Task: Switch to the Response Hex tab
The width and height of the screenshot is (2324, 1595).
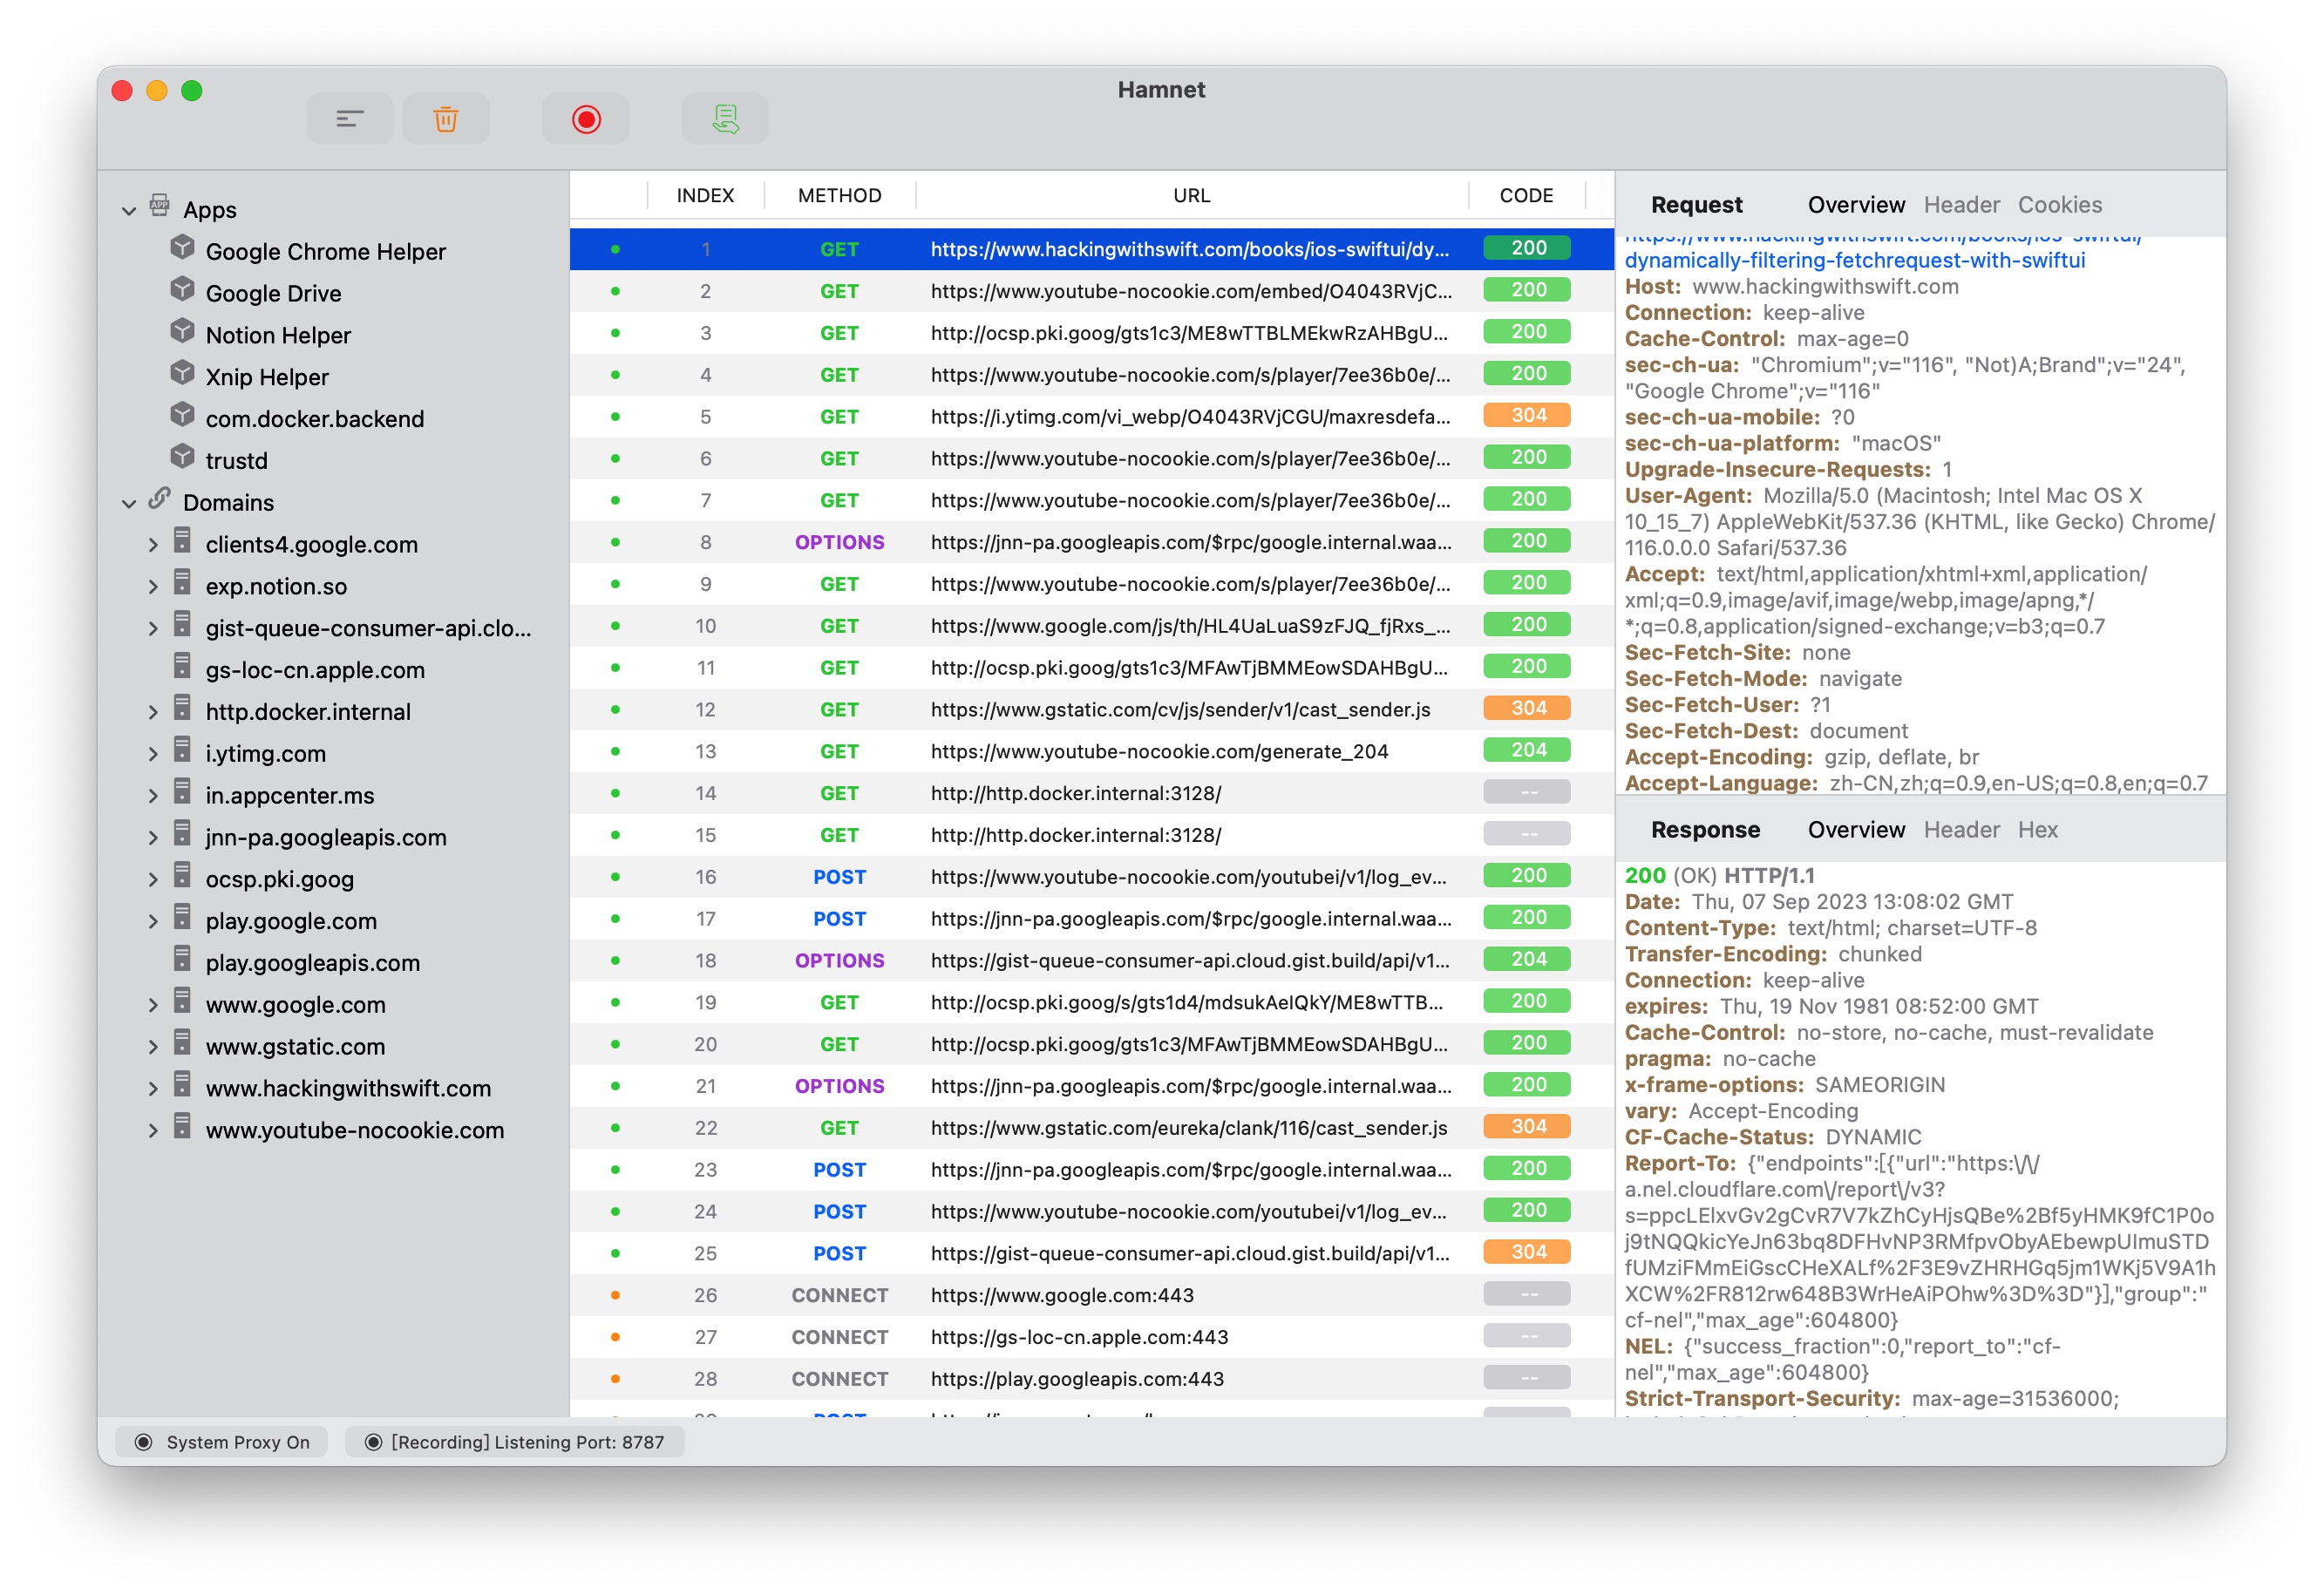Action: tap(2037, 830)
